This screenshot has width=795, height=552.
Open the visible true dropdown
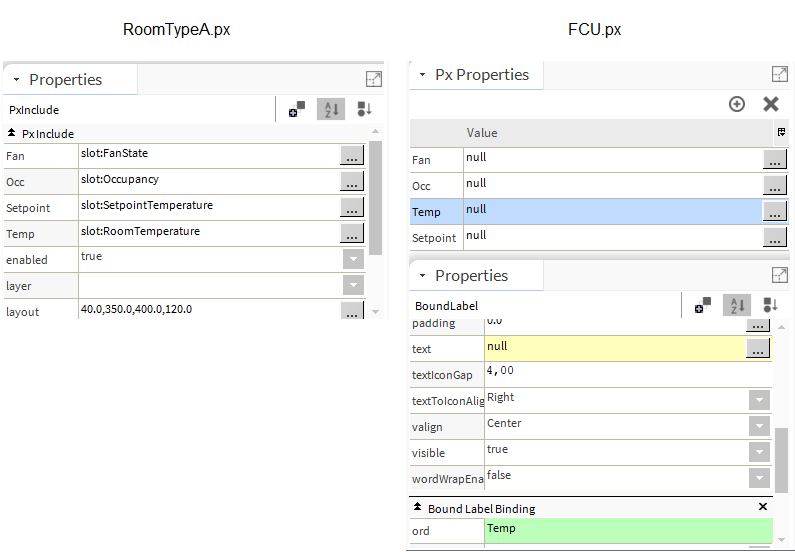pyautogui.click(x=760, y=453)
